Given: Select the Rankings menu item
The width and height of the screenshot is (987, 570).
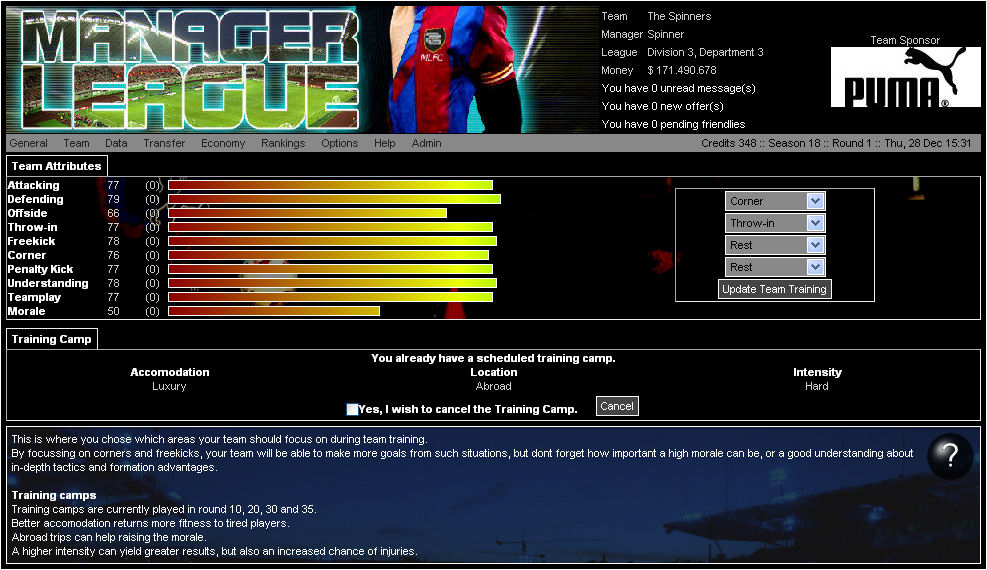Looking at the screenshot, I should (x=283, y=143).
